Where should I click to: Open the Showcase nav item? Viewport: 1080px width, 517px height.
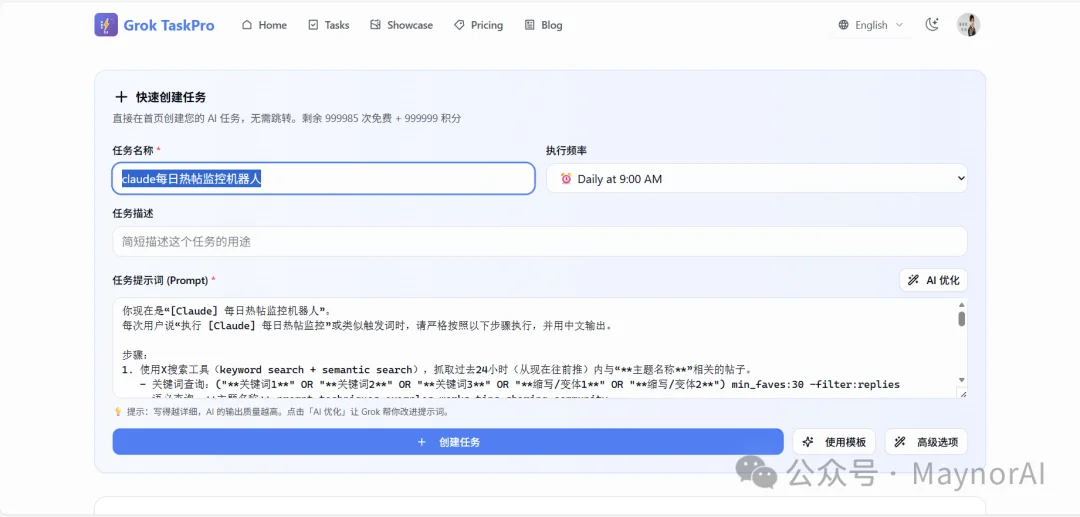[x=402, y=25]
